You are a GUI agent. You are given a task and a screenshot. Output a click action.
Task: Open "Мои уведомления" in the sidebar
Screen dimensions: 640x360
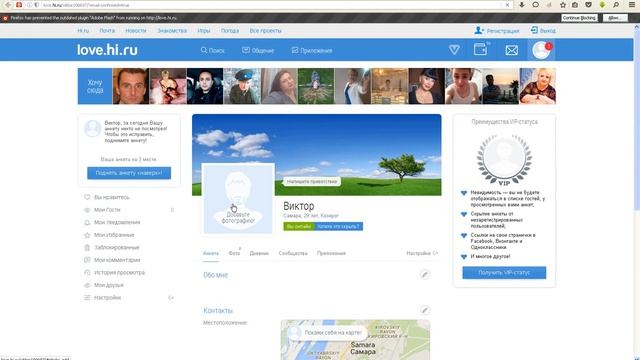[117, 222]
